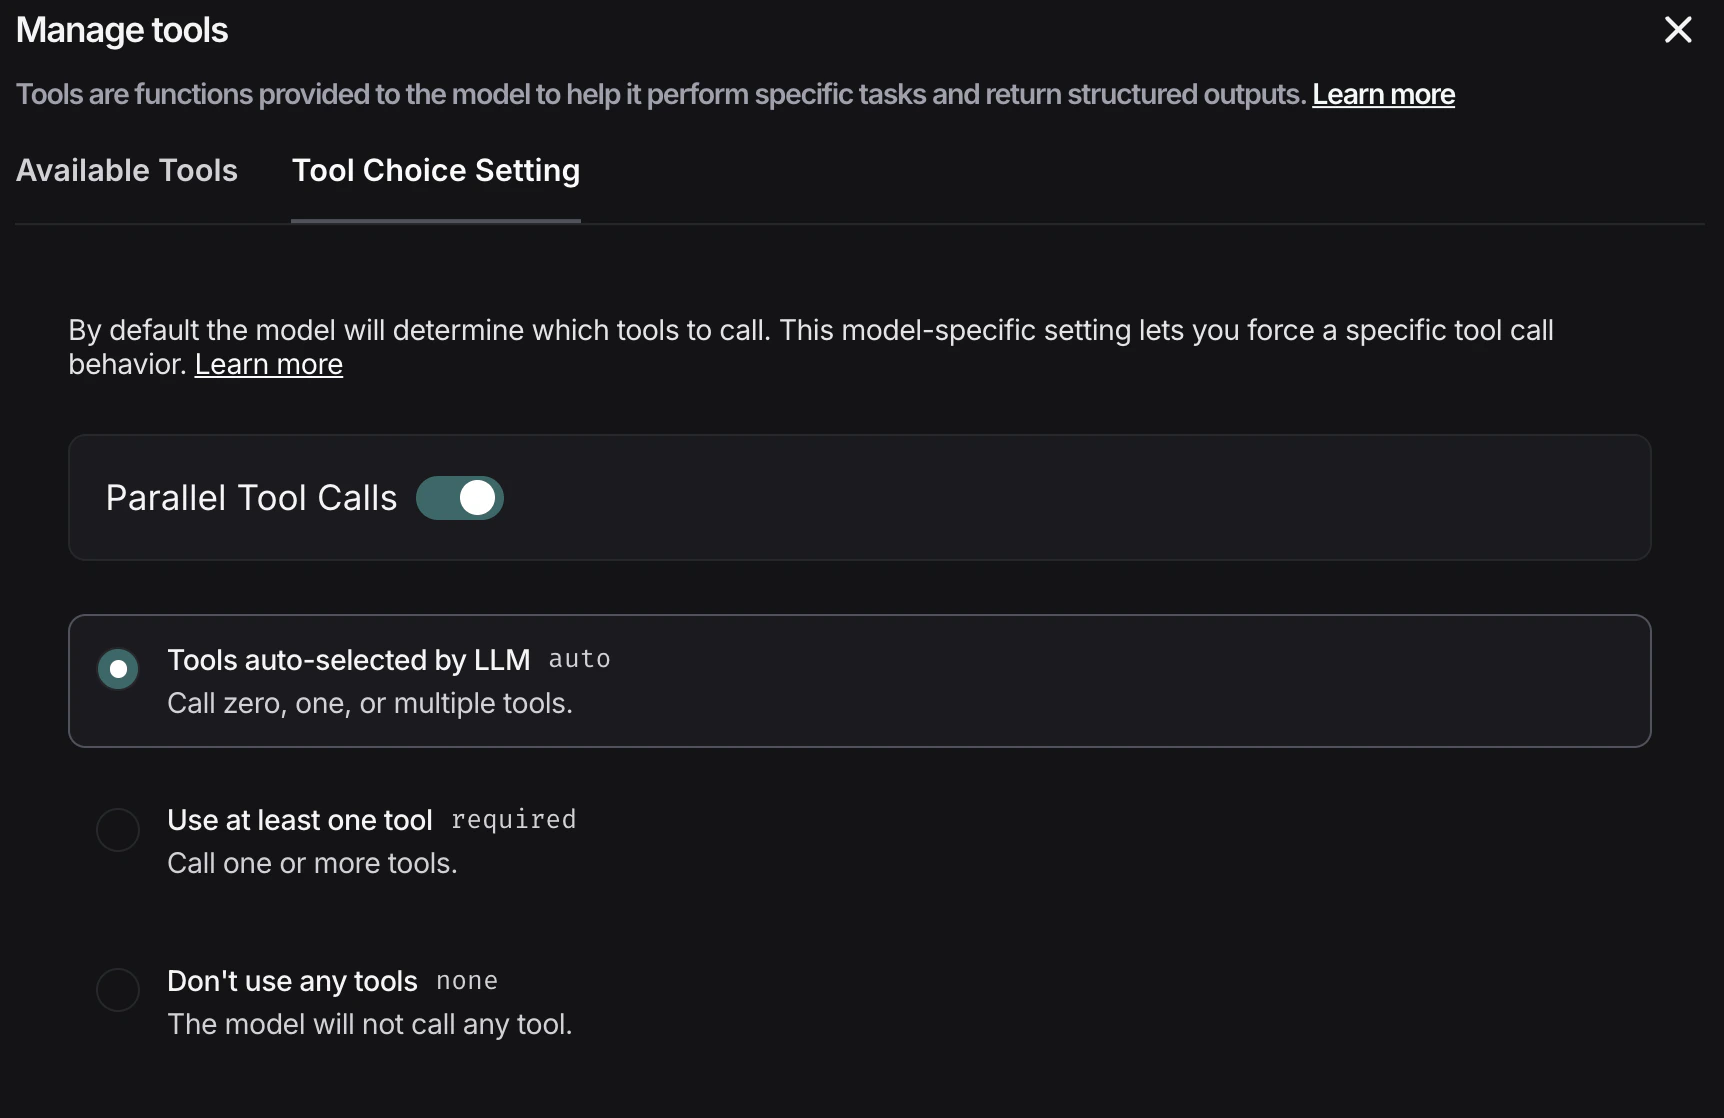
Task: Click the 'Call one or more tools' text
Action: click(312, 863)
